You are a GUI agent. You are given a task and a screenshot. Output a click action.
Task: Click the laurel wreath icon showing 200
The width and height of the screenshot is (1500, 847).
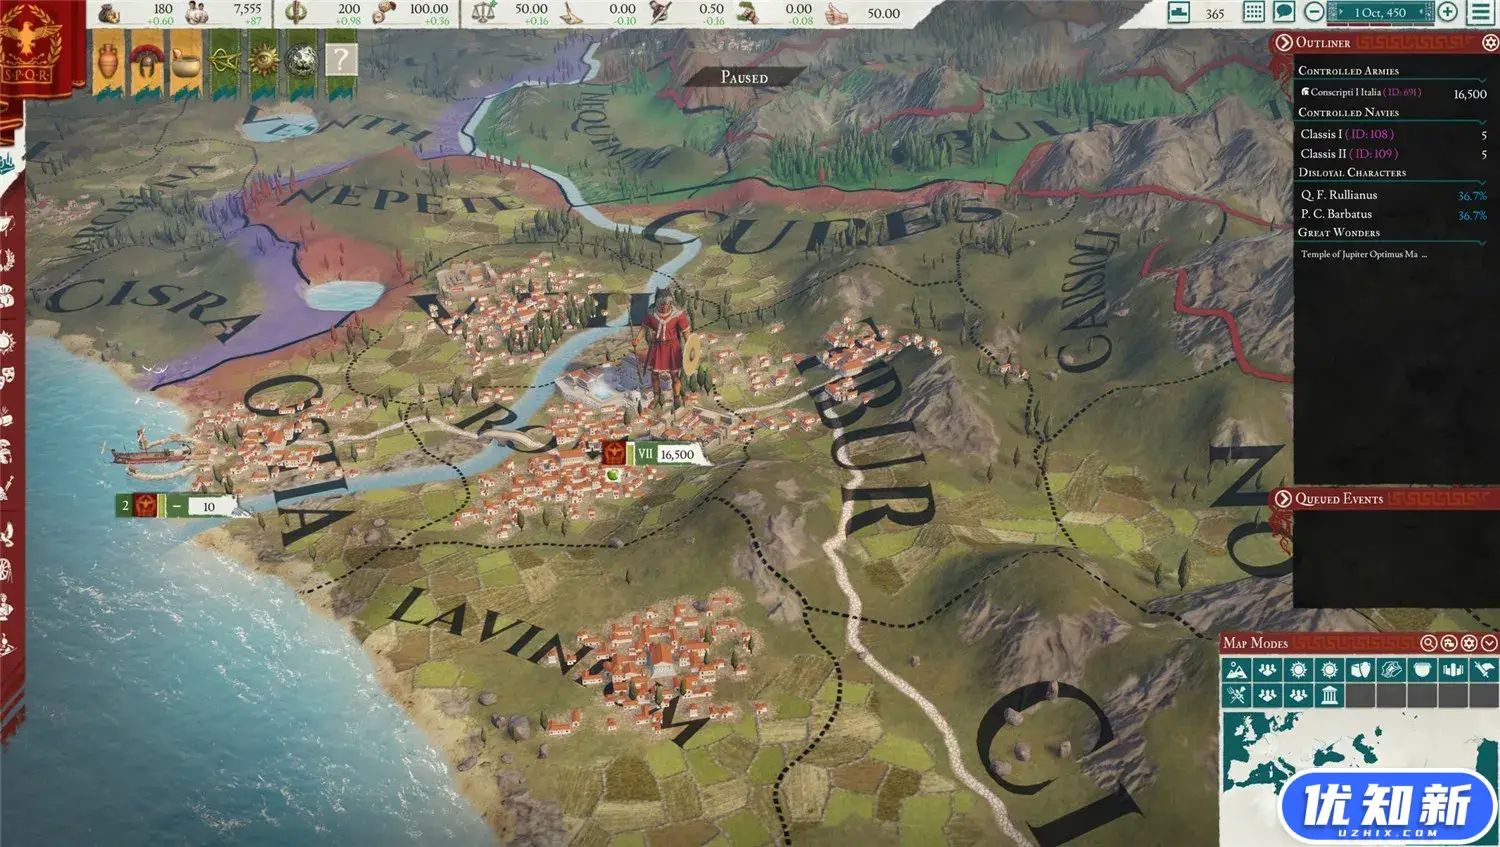click(x=296, y=13)
